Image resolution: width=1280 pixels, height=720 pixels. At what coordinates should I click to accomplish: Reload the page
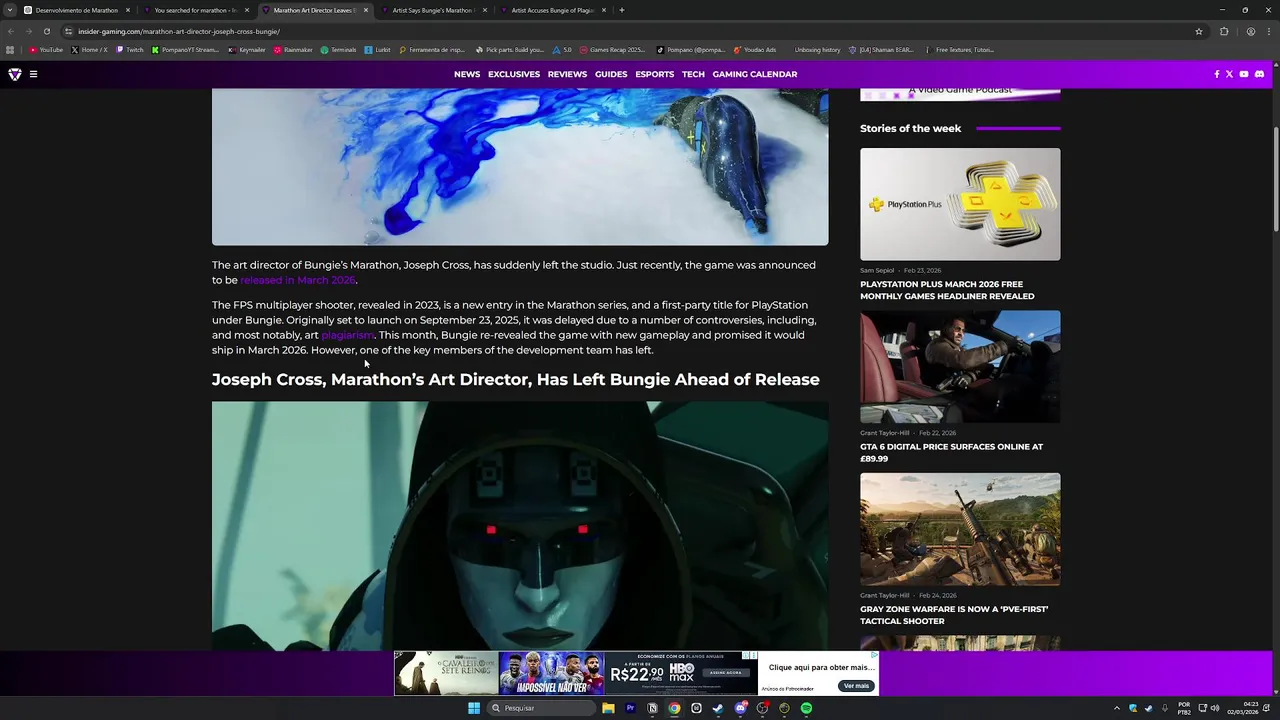(x=46, y=31)
